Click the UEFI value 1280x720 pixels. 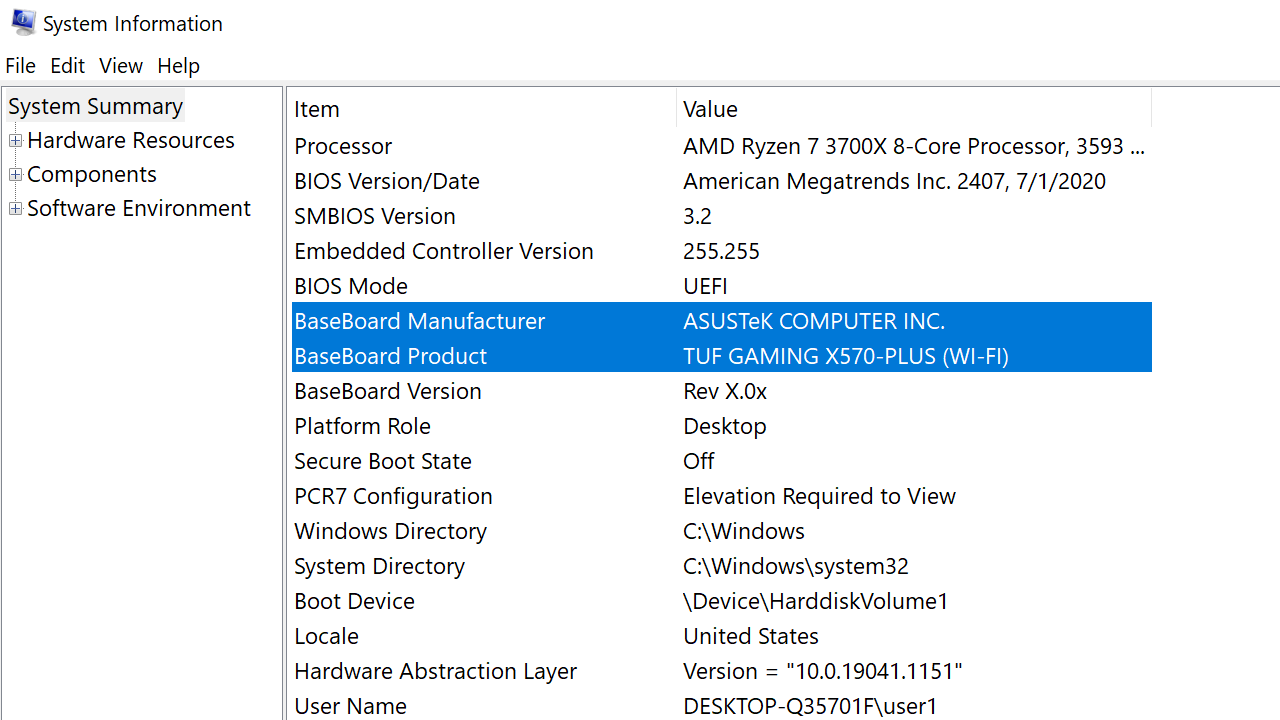pos(705,286)
